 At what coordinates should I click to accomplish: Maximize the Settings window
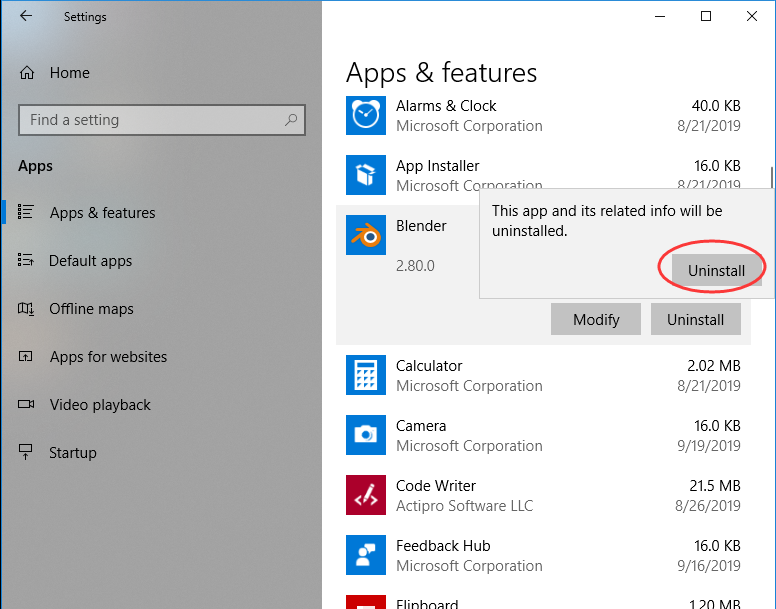click(x=706, y=16)
